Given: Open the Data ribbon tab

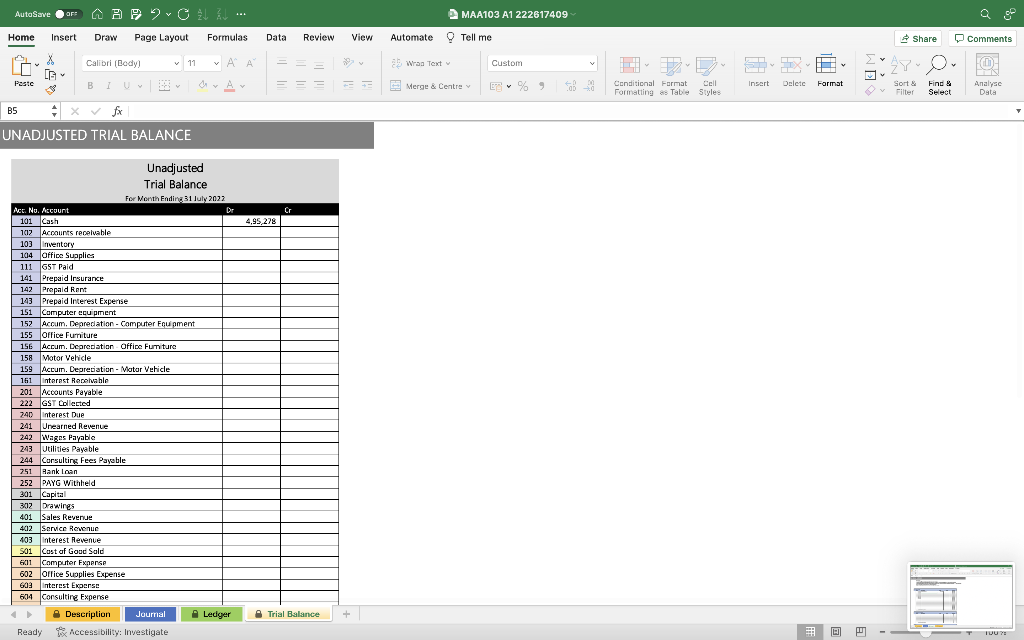Looking at the screenshot, I should click(276, 37).
